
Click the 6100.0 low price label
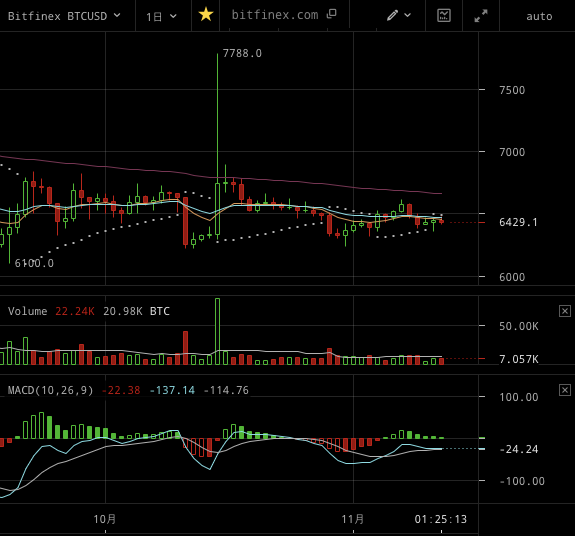point(34,263)
